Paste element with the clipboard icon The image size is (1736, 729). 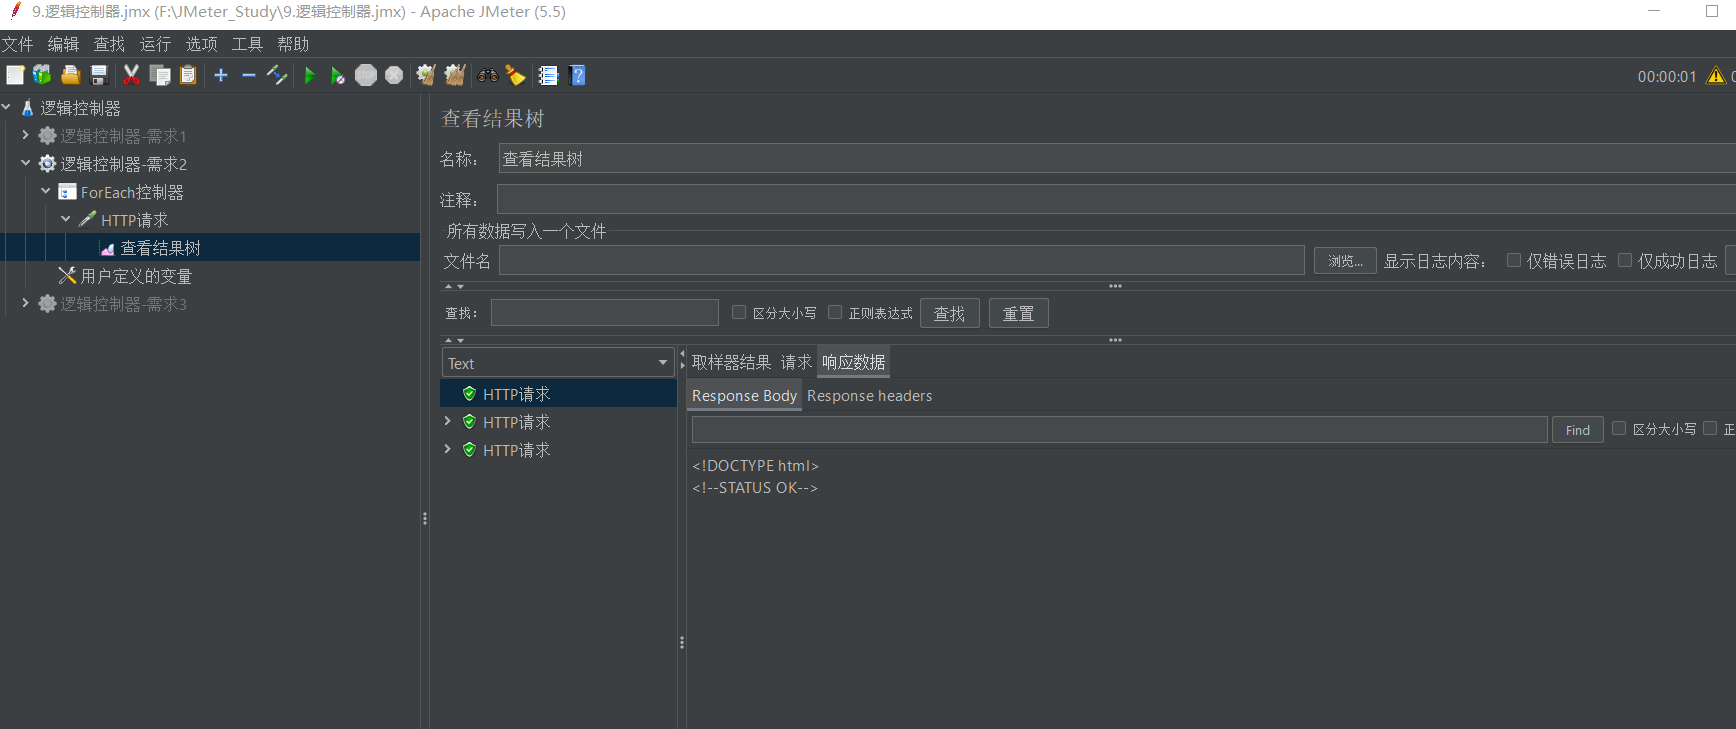188,75
